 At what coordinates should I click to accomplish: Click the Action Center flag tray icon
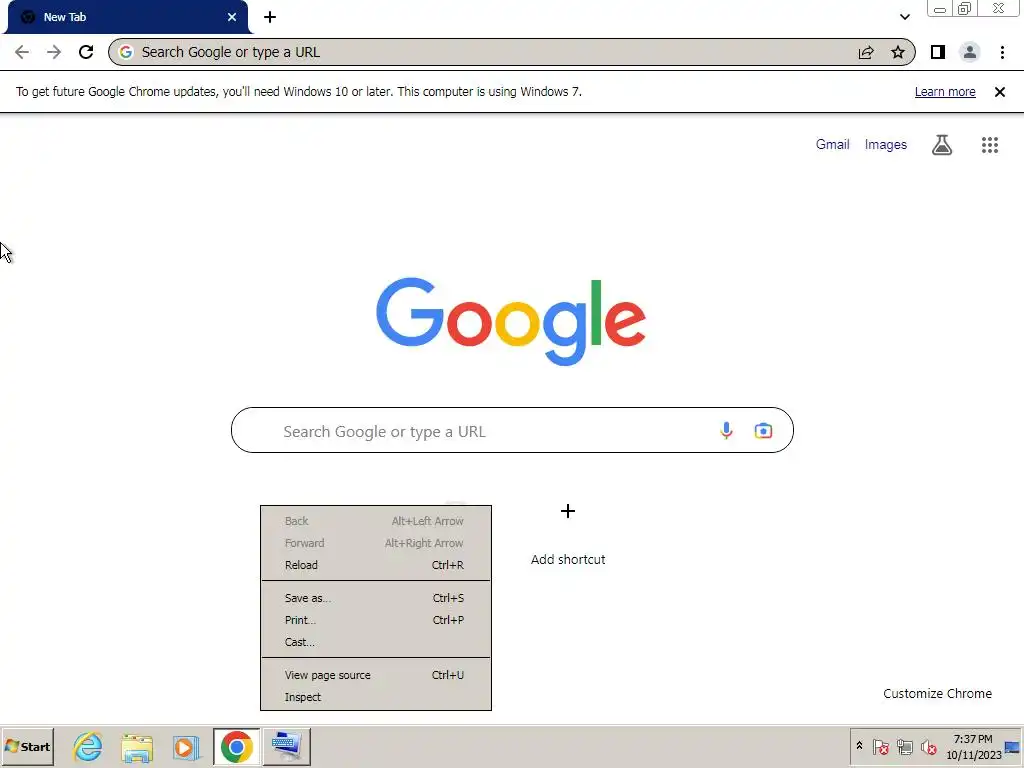click(880, 746)
